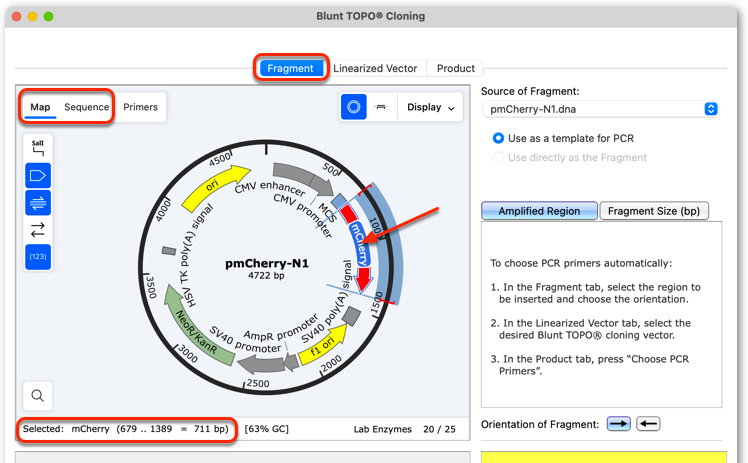Switch to the Fragment tab
Image resolution: width=748 pixels, height=463 pixels.
290,68
